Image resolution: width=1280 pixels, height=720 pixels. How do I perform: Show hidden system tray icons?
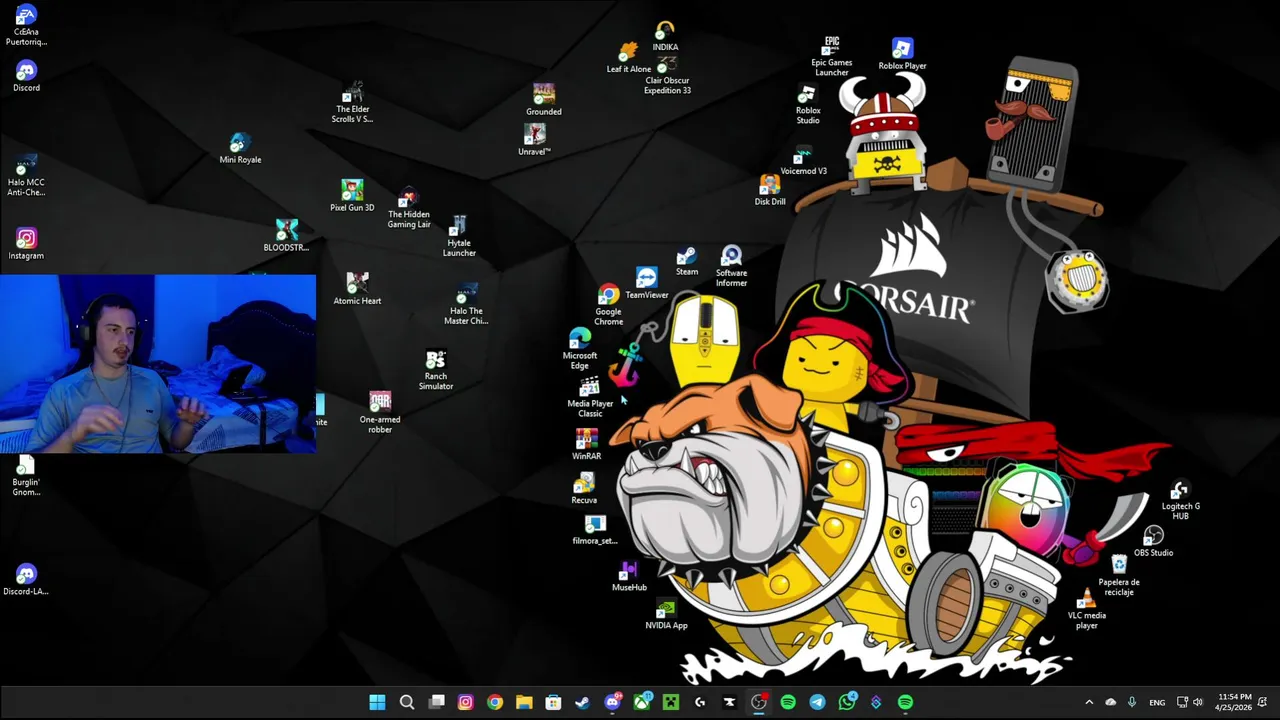pos(1089,702)
